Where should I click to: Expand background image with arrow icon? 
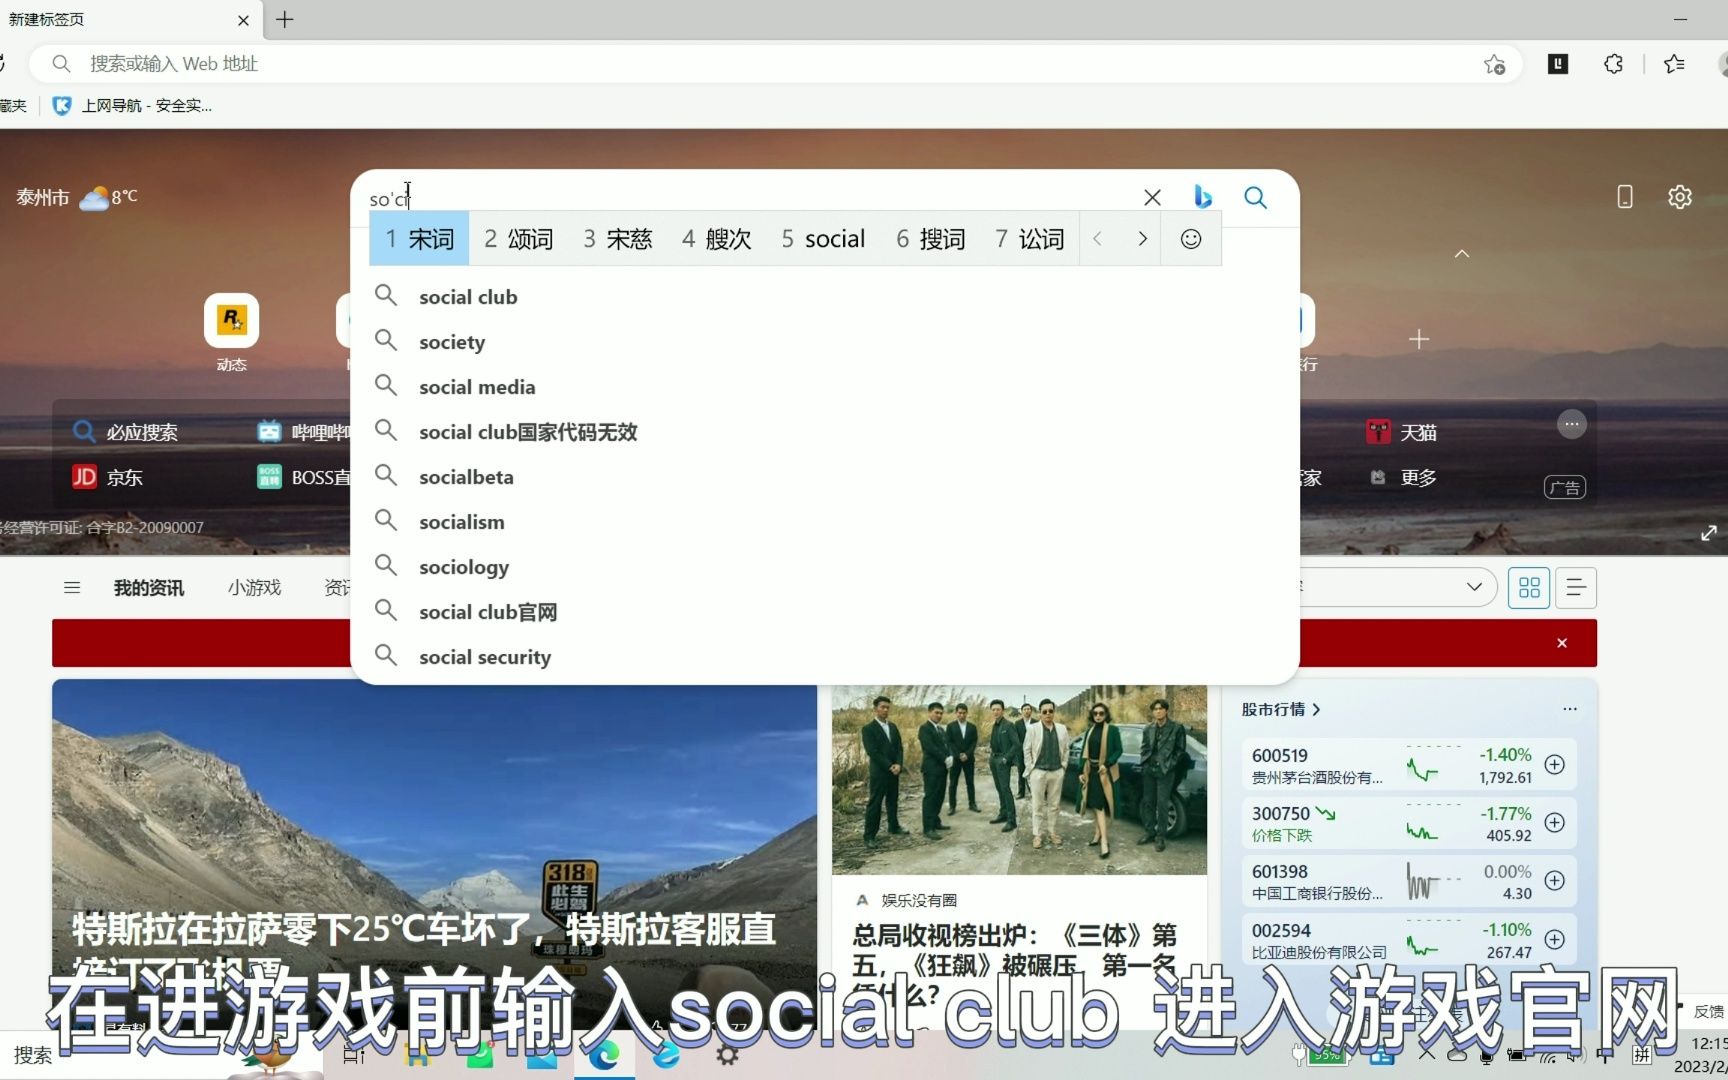(x=1708, y=533)
